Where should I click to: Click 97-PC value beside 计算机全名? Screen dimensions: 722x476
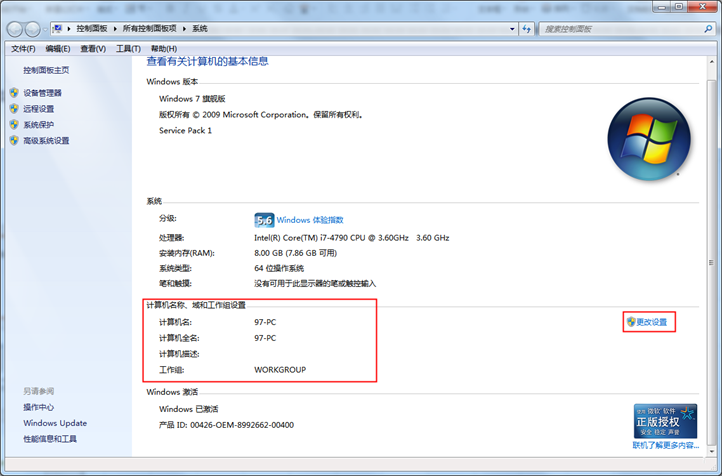pos(265,338)
